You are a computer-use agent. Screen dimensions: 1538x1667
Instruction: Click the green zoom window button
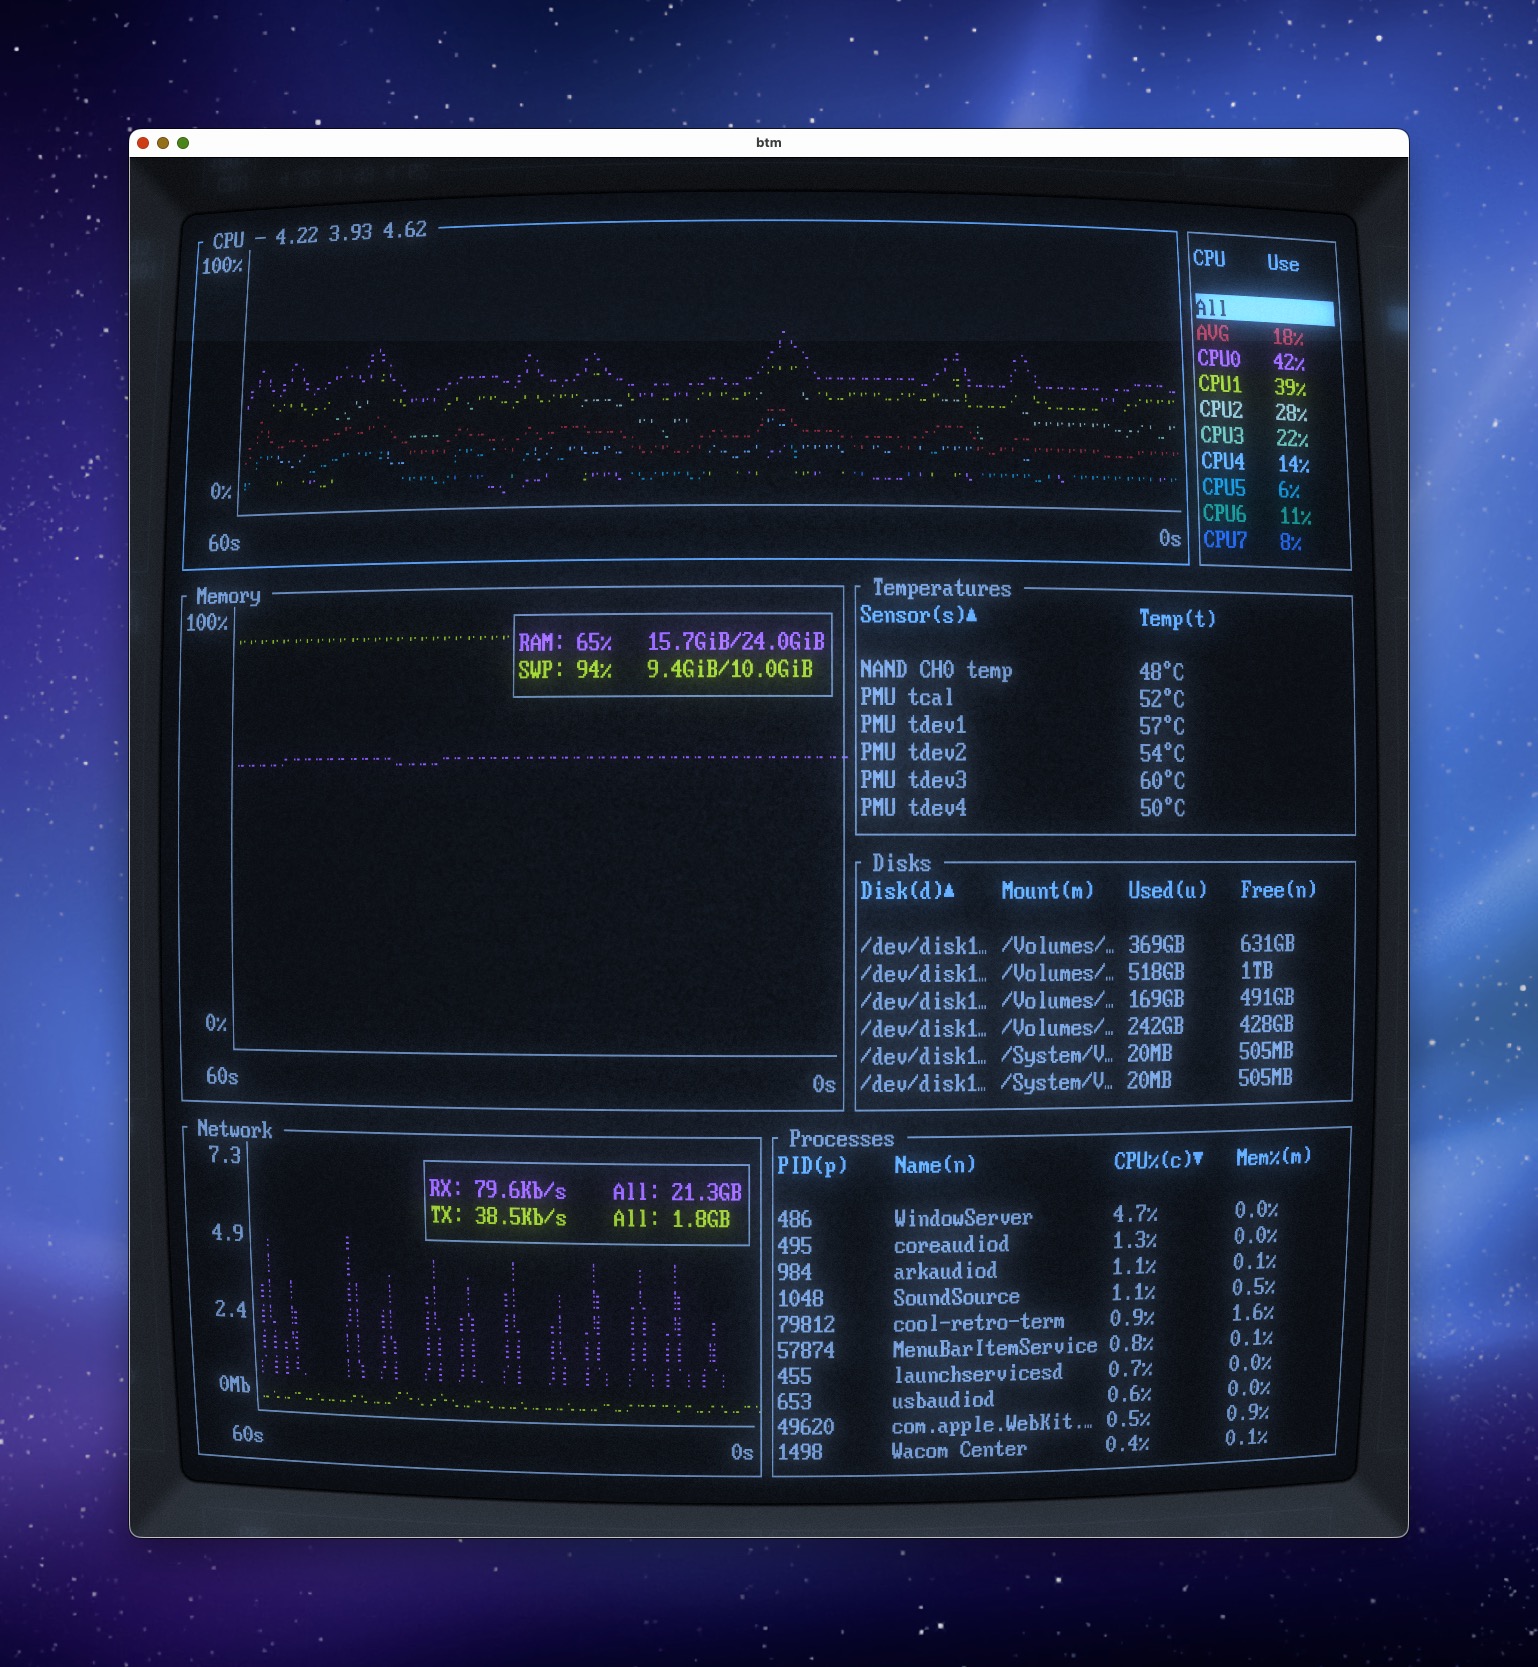click(183, 143)
